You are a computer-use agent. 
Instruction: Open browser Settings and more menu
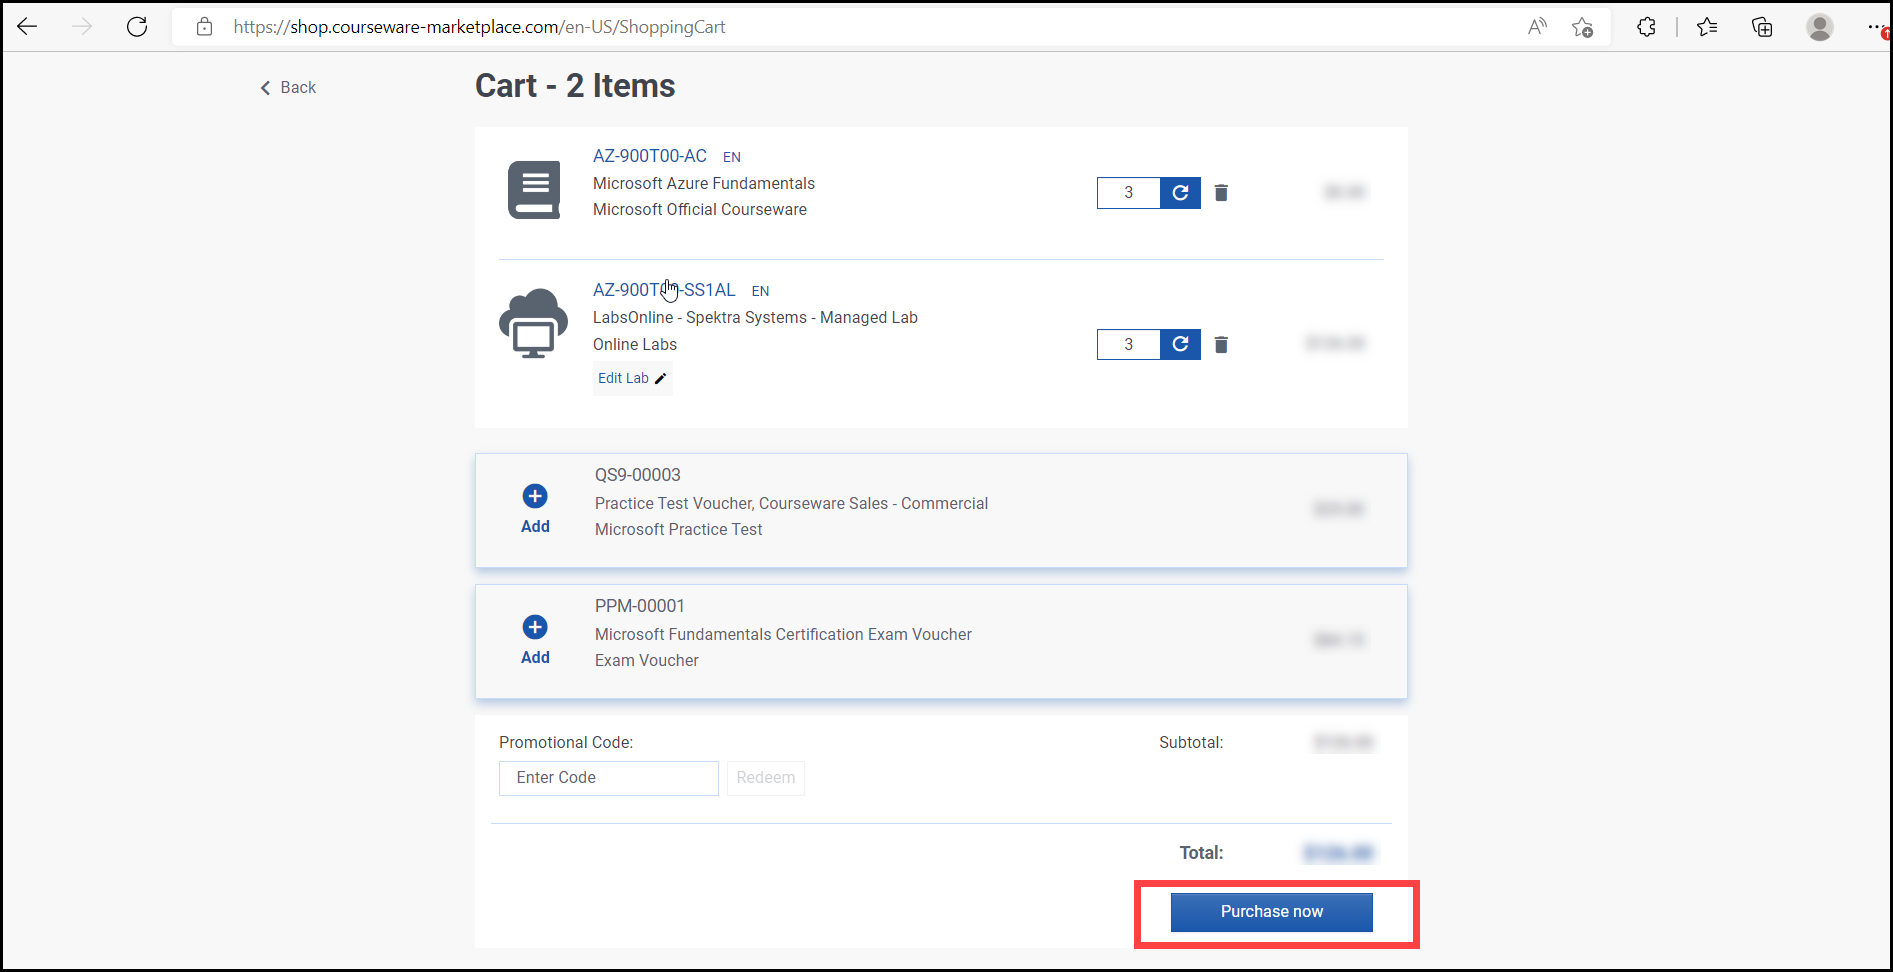tap(1877, 27)
